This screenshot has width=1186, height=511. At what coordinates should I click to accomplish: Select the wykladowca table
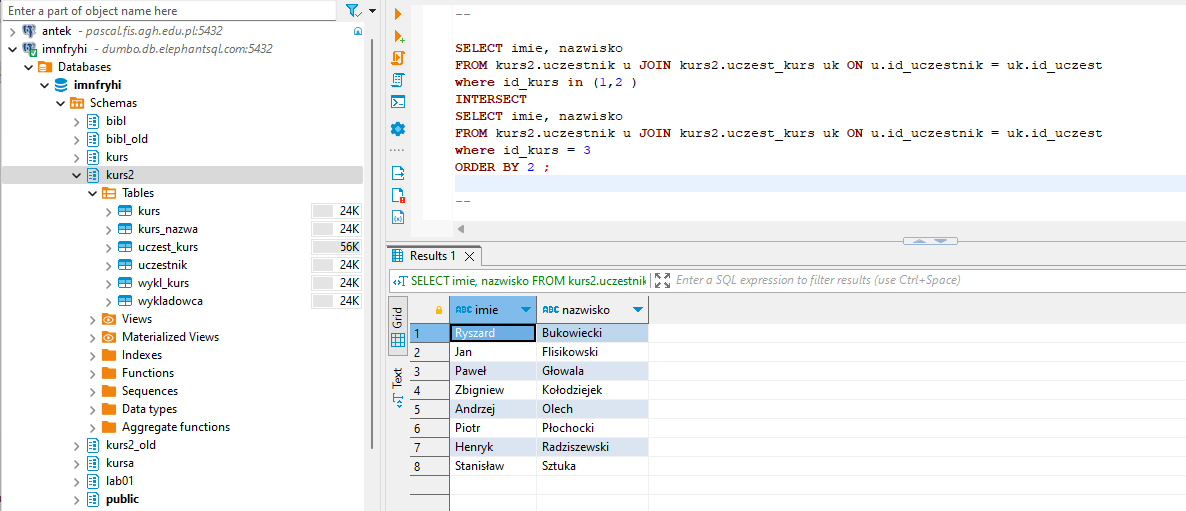[x=170, y=301]
